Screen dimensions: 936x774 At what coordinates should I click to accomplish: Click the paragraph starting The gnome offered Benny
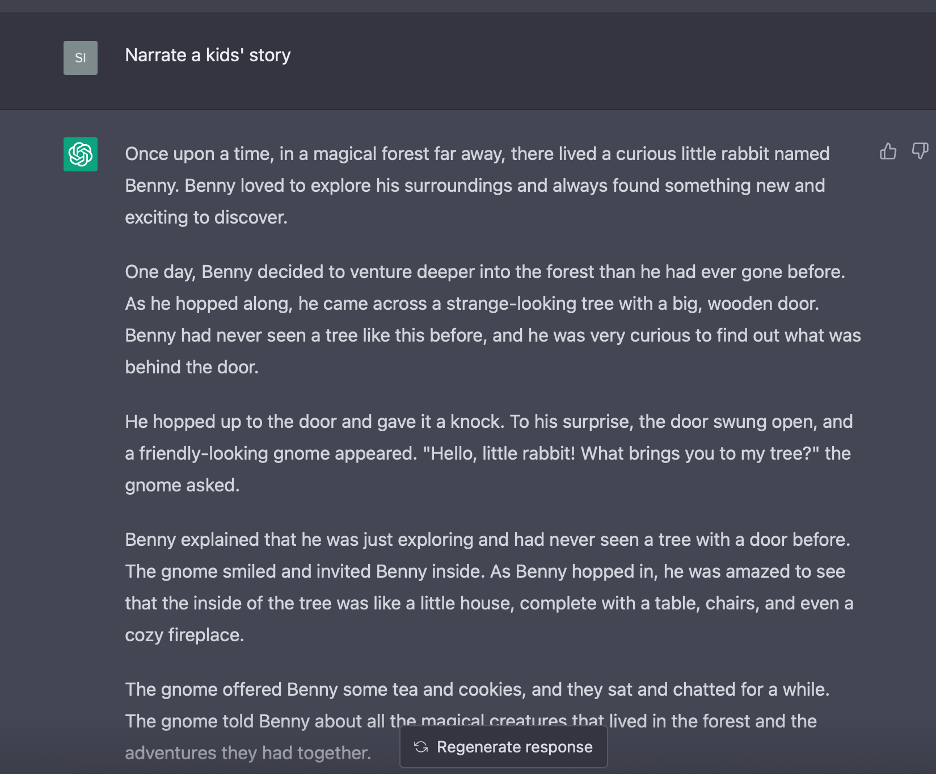[x=478, y=721]
